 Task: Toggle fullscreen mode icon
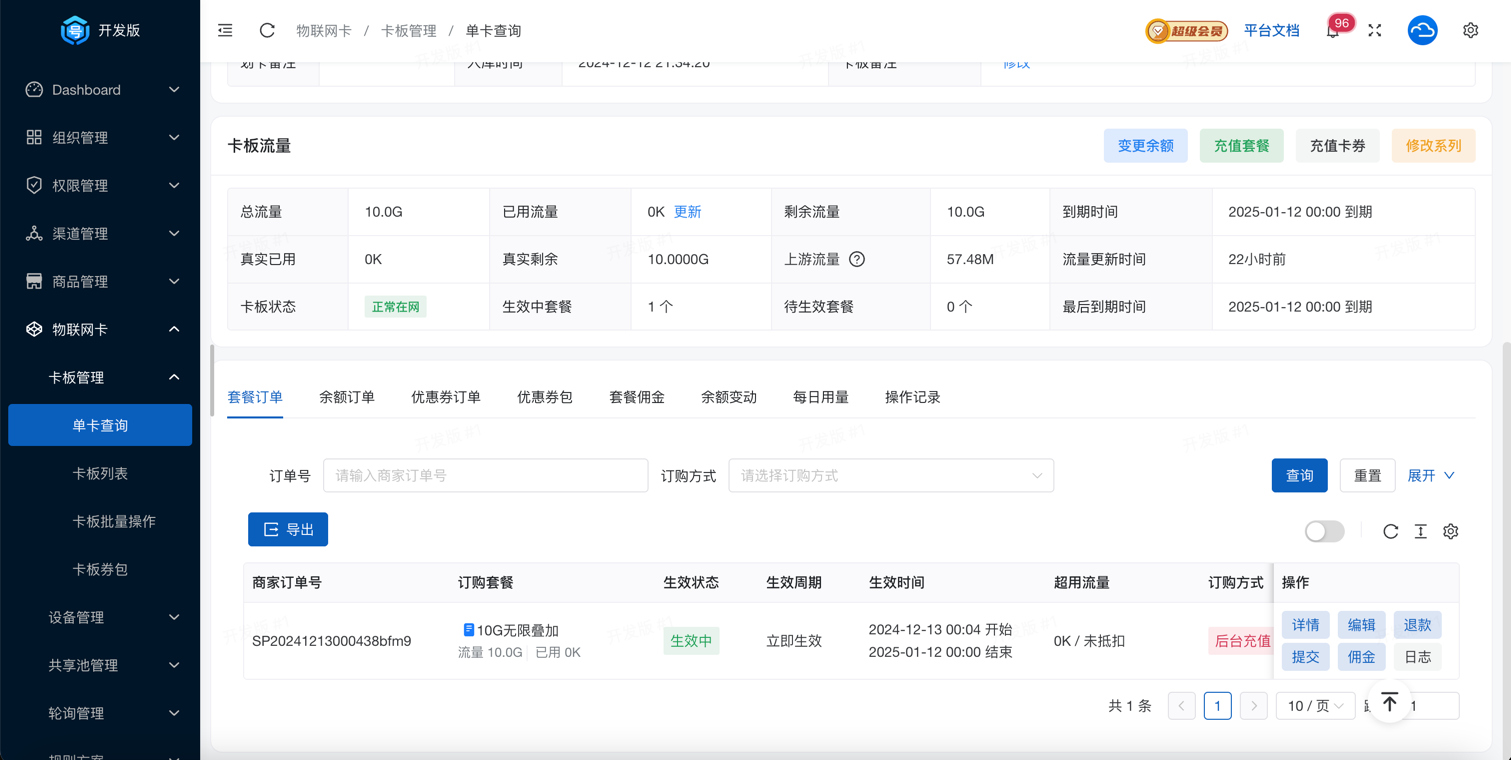point(1375,31)
